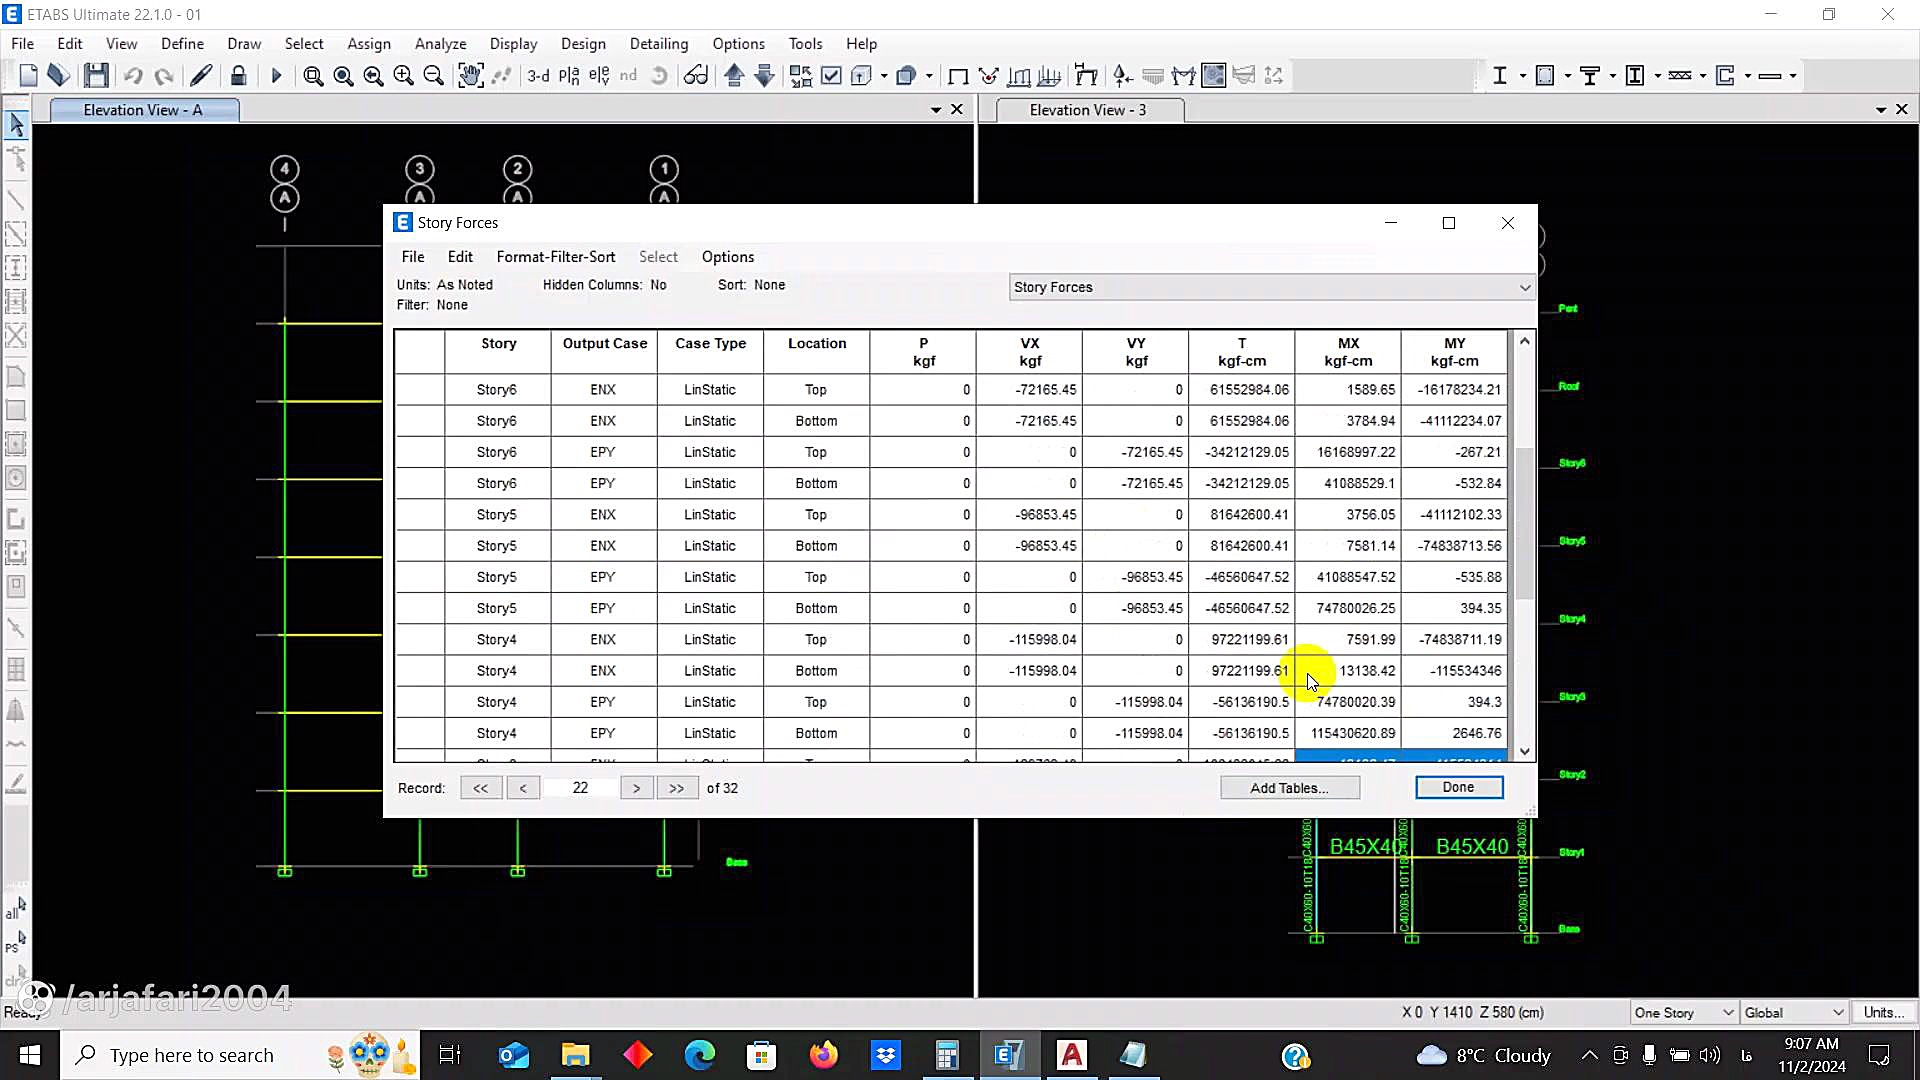Move up one story with up arrow icon
The image size is (1920, 1080).
coord(734,76)
